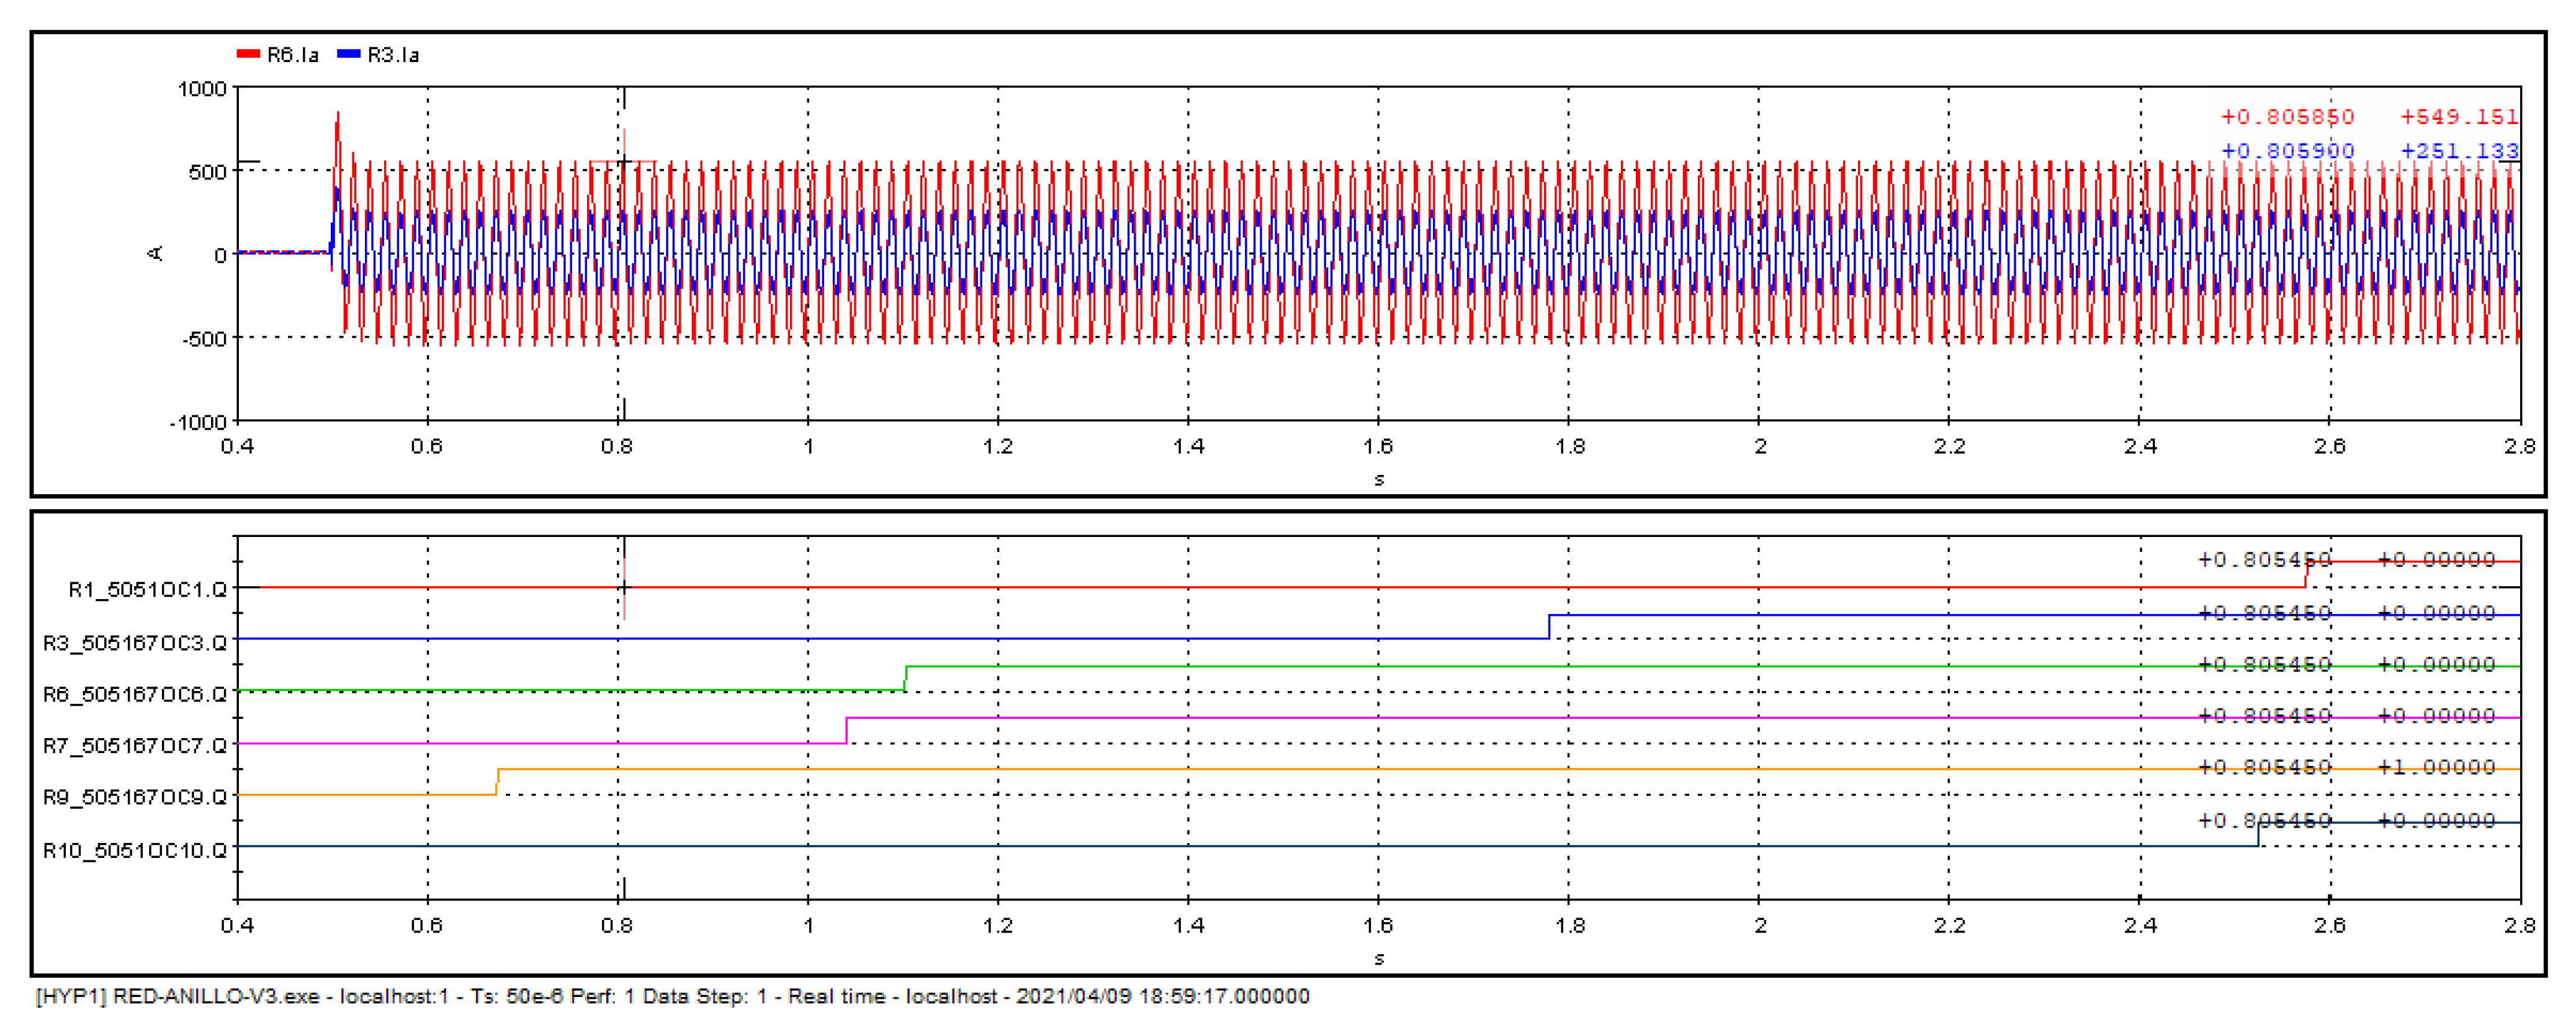Viewport: 2576px width, 1033px height.
Task: Click the R10_5051OC10.Q signal label
Action: coord(134,850)
